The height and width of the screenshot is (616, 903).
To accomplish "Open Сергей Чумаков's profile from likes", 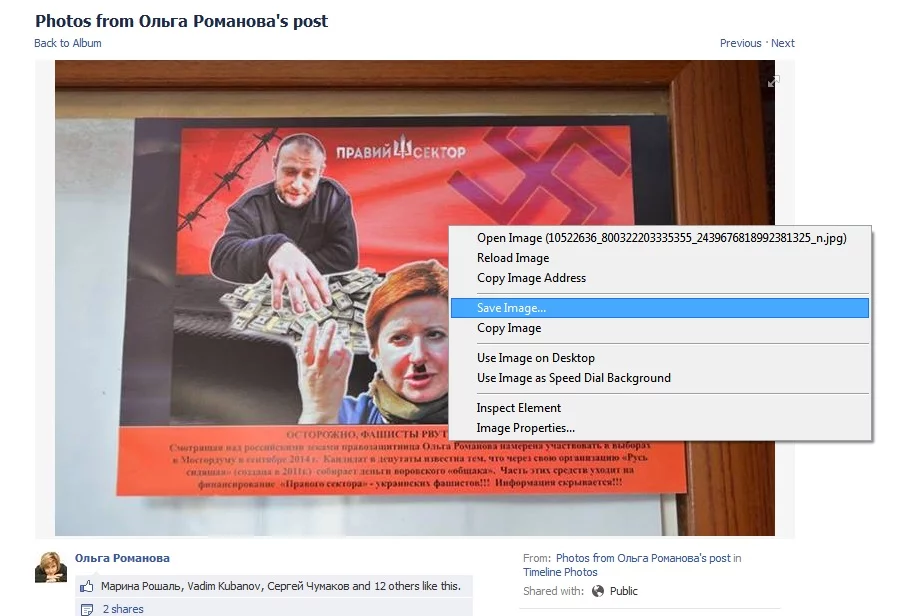I will coord(308,586).
